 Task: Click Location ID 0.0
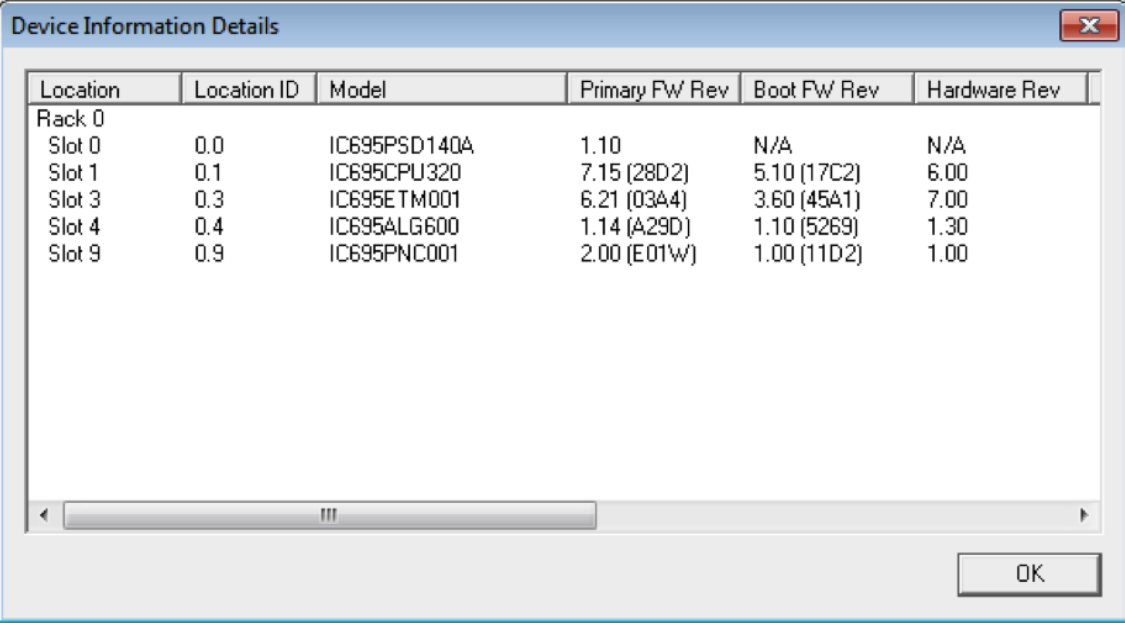click(209, 146)
